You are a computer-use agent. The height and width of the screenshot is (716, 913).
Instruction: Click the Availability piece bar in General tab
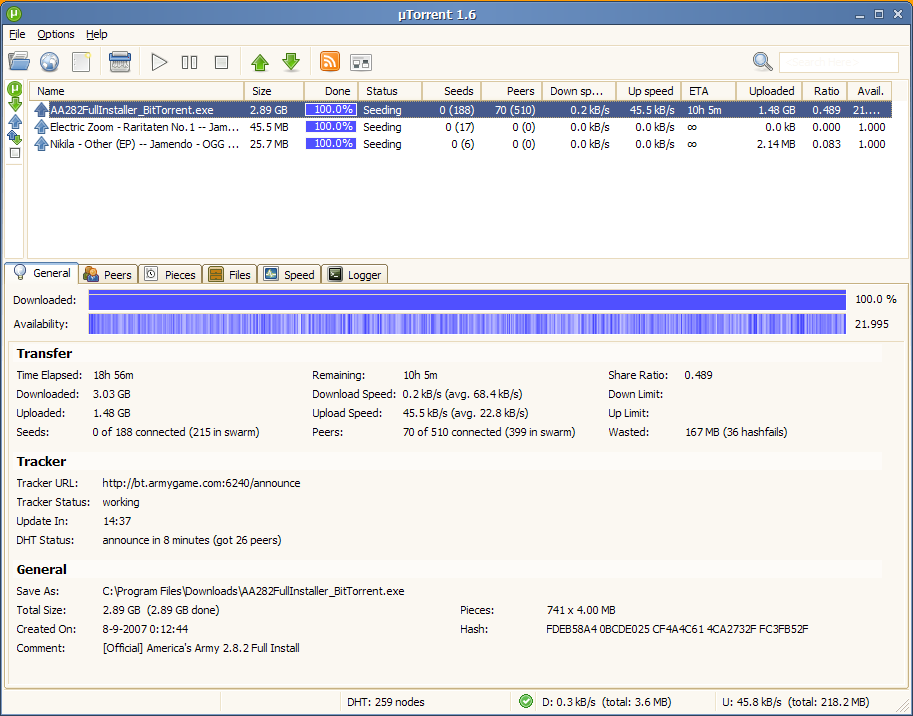click(467, 324)
